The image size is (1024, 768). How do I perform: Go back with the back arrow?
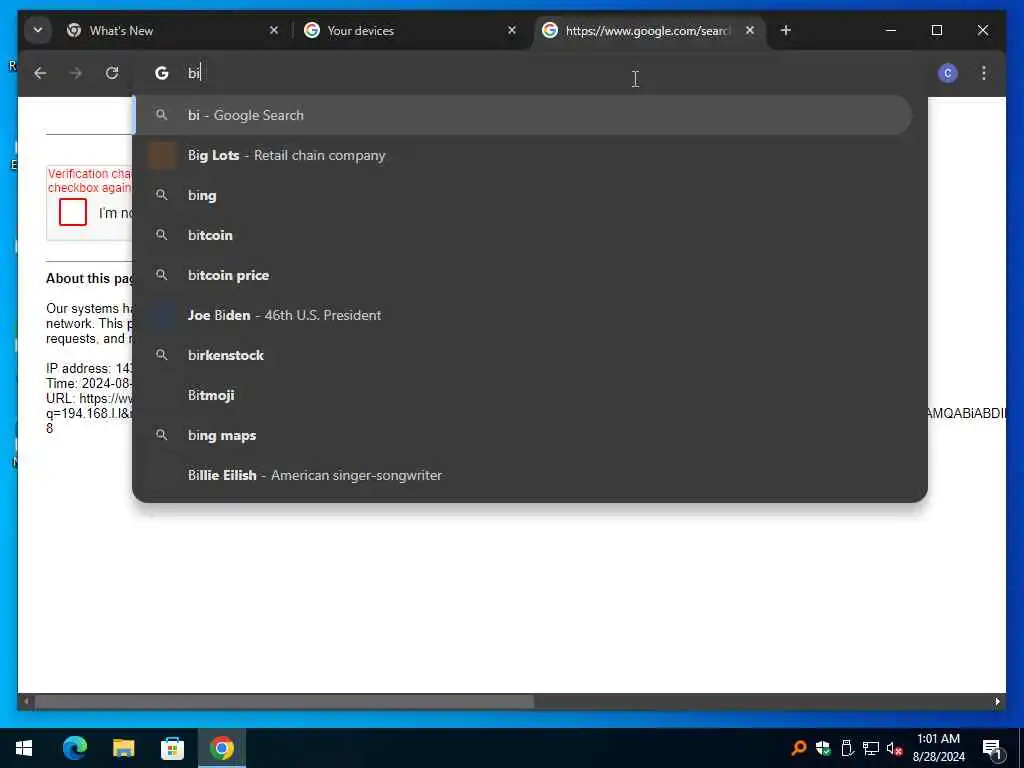click(40, 73)
